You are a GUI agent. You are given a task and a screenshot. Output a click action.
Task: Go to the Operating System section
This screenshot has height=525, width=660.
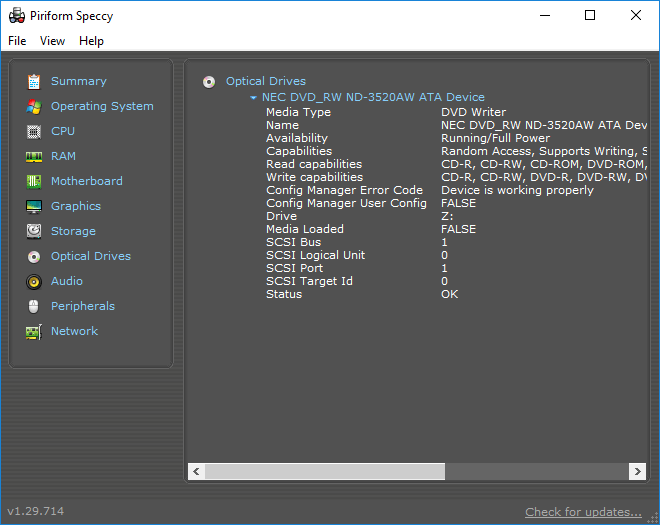pyautogui.click(x=102, y=106)
